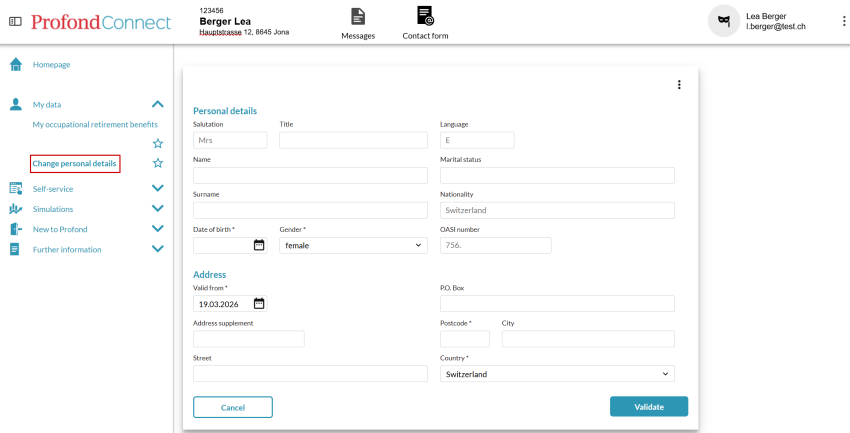The width and height of the screenshot is (850, 433).
Task: Click the New to Profond door icon
Action: coord(16,229)
